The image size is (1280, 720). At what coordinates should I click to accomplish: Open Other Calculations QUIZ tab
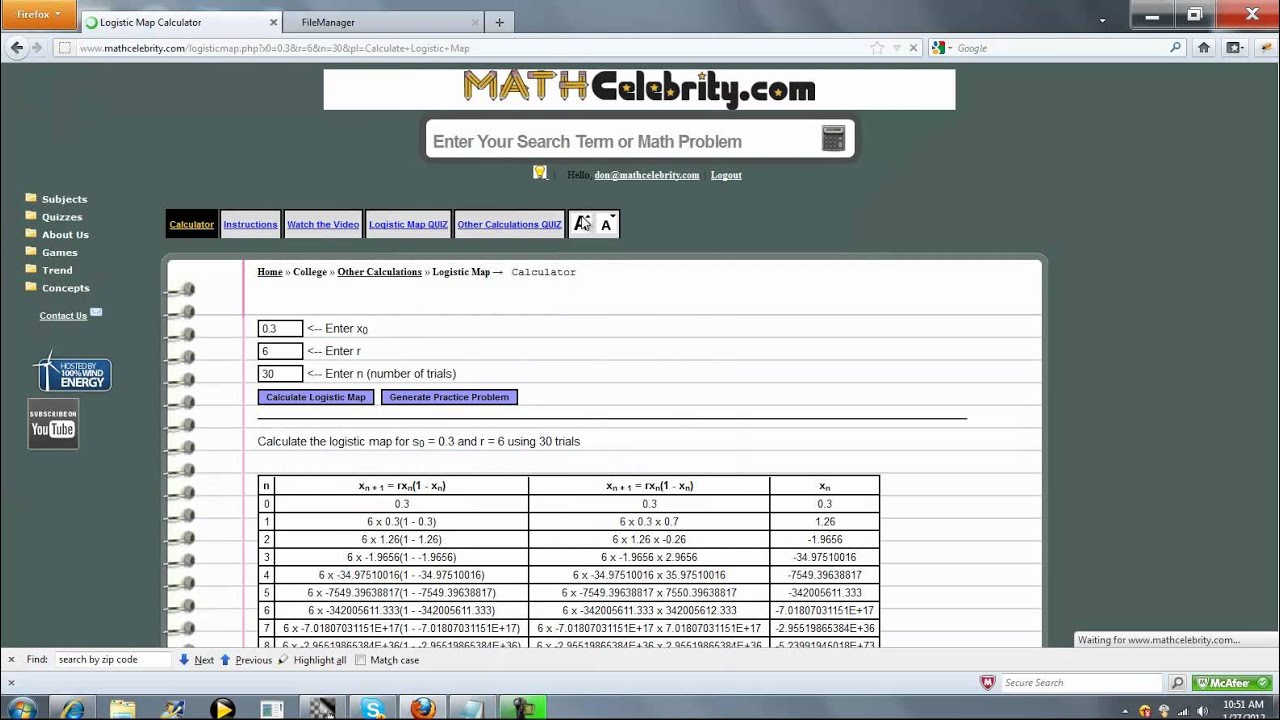tap(509, 224)
